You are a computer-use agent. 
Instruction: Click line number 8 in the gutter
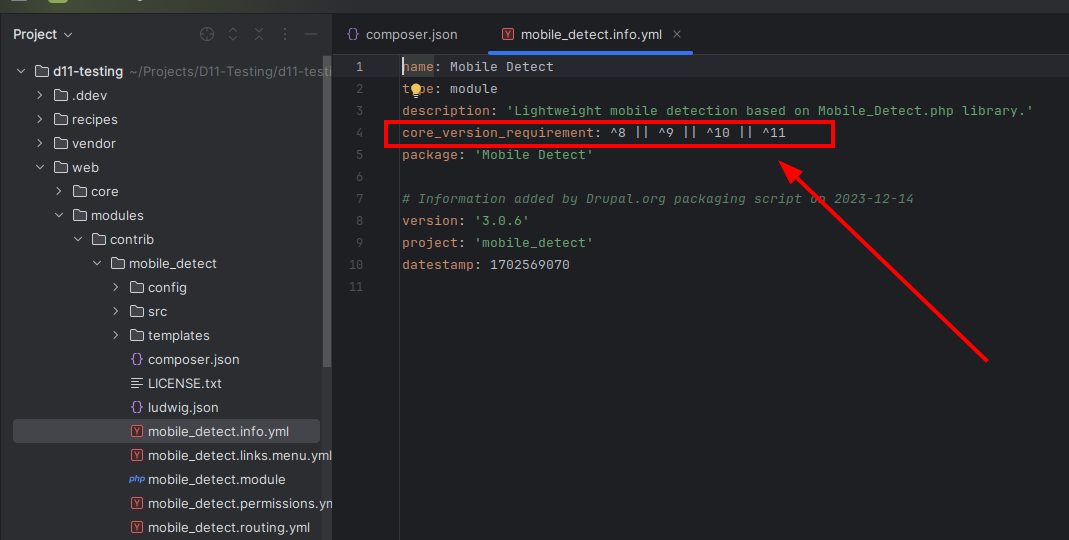coord(359,220)
